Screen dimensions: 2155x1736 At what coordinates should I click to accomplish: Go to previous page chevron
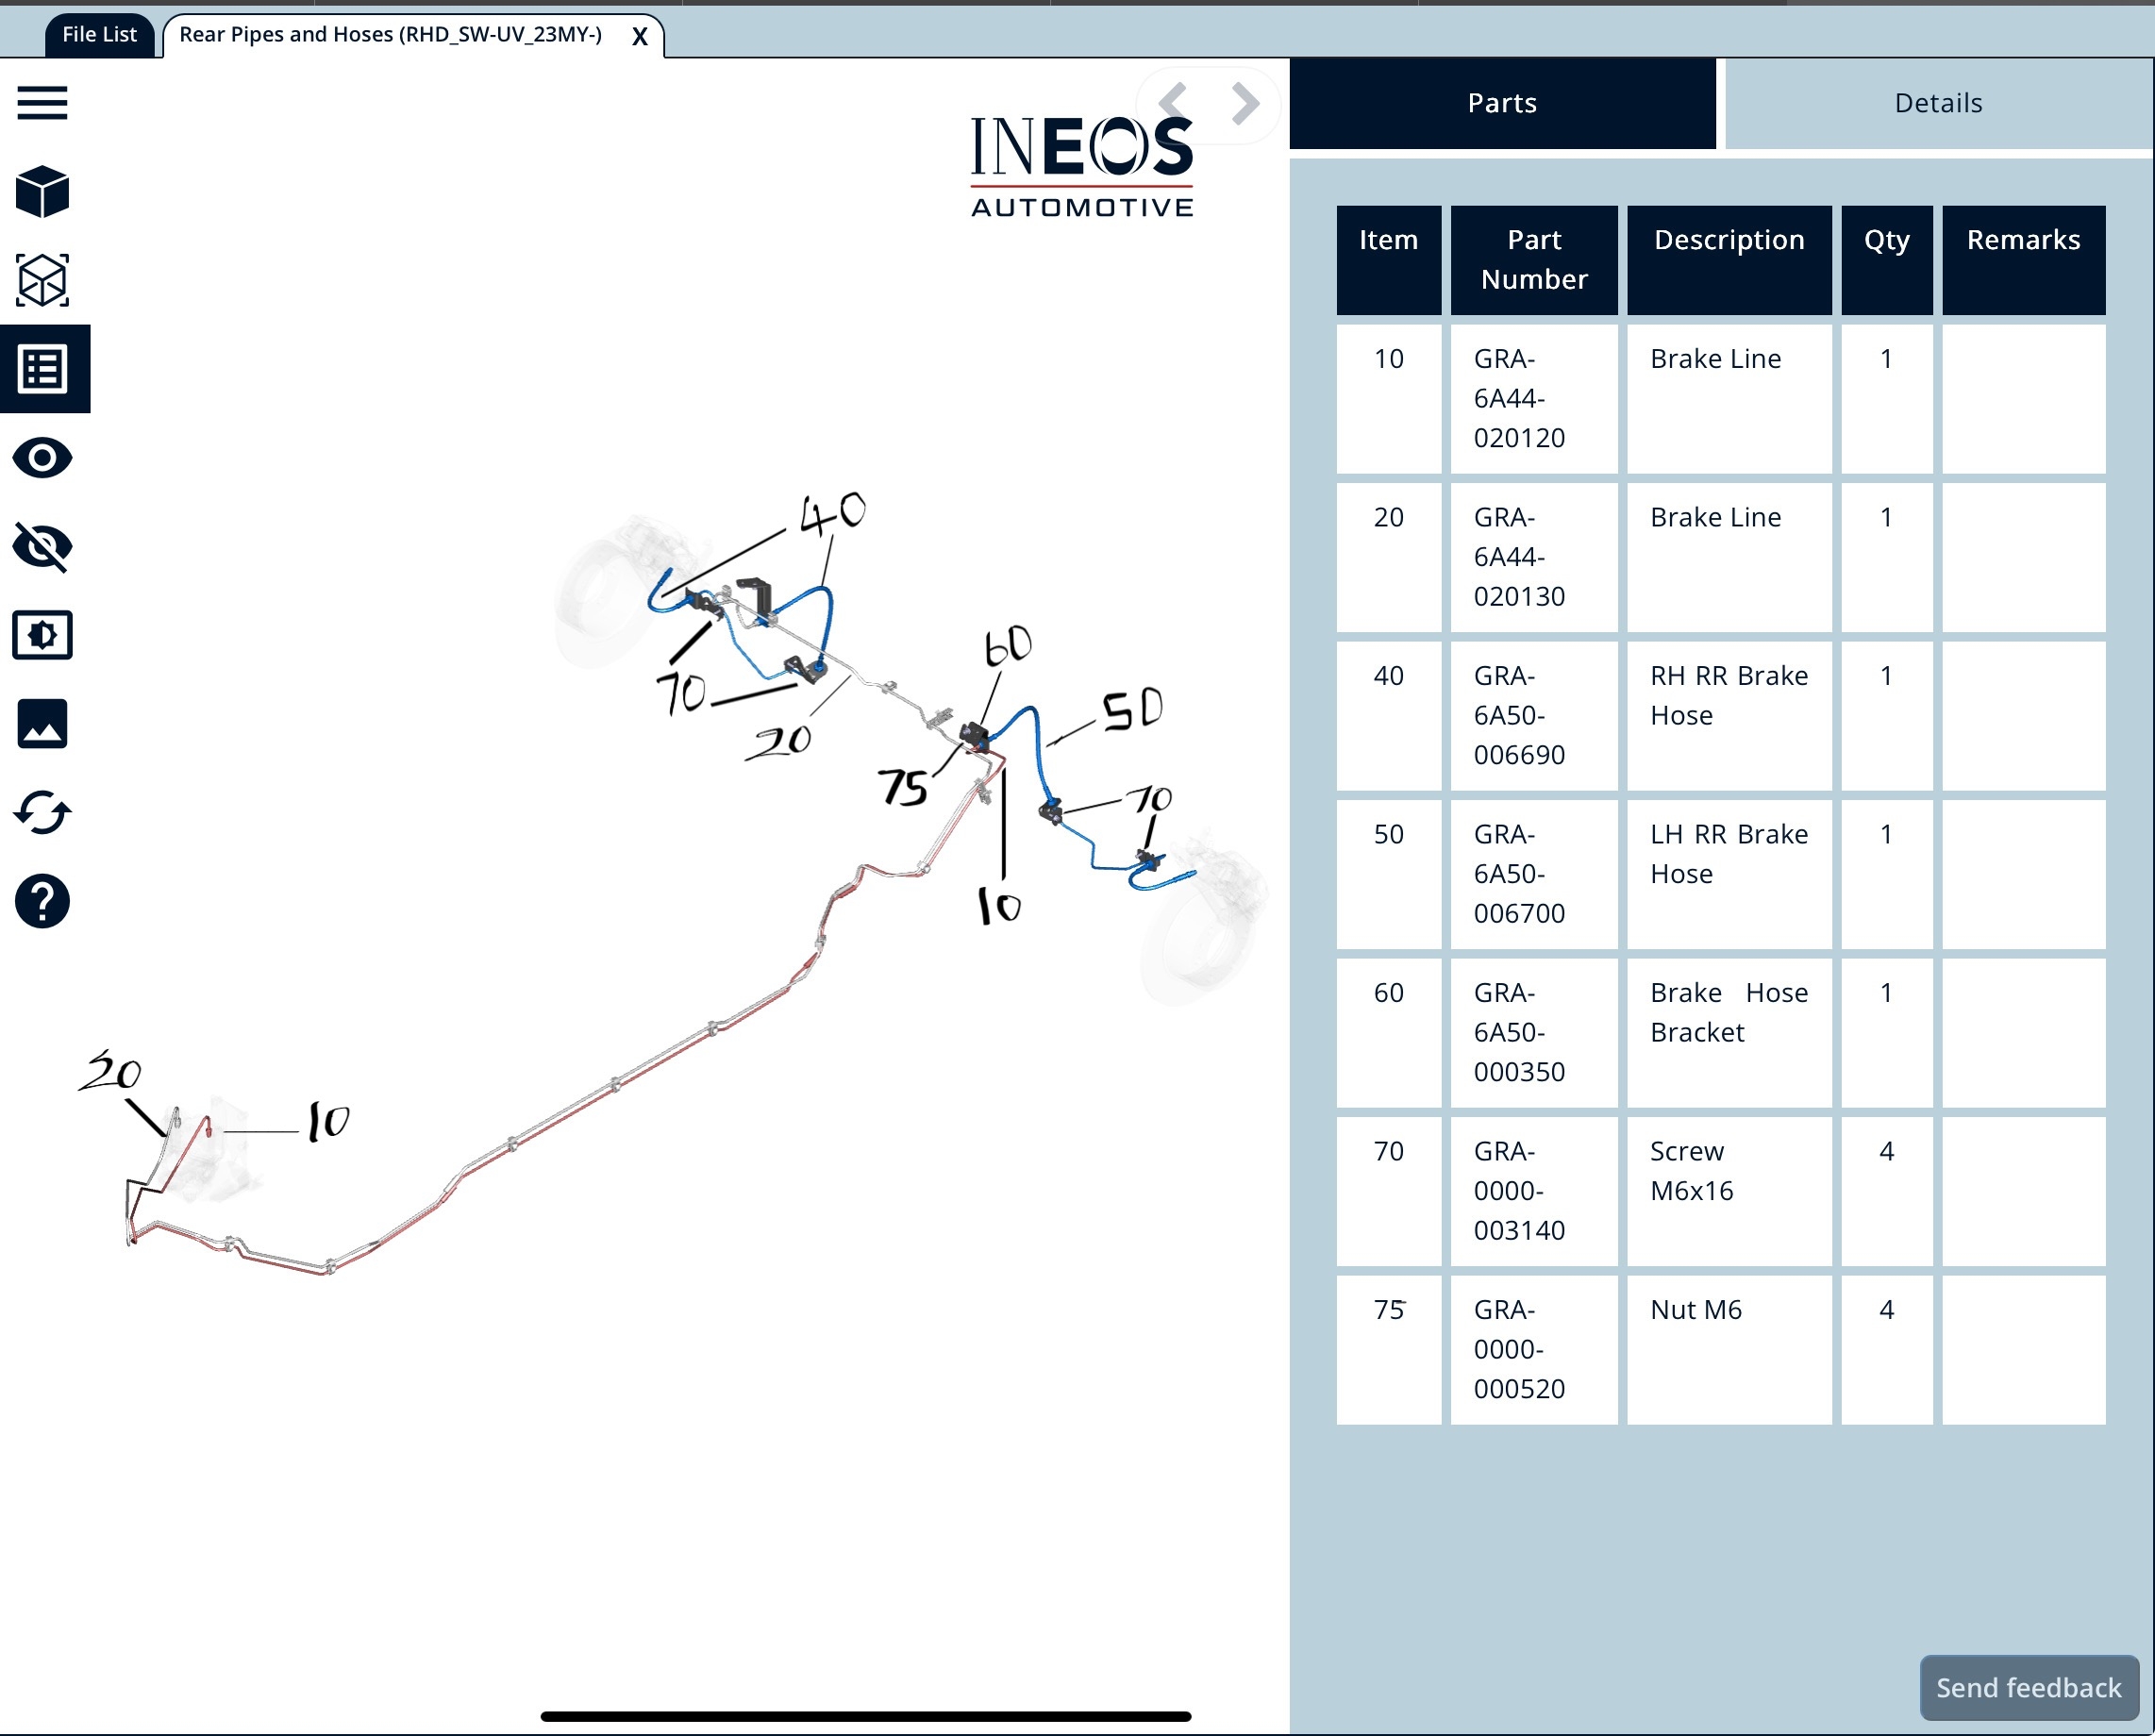pyautogui.click(x=1173, y=103)
